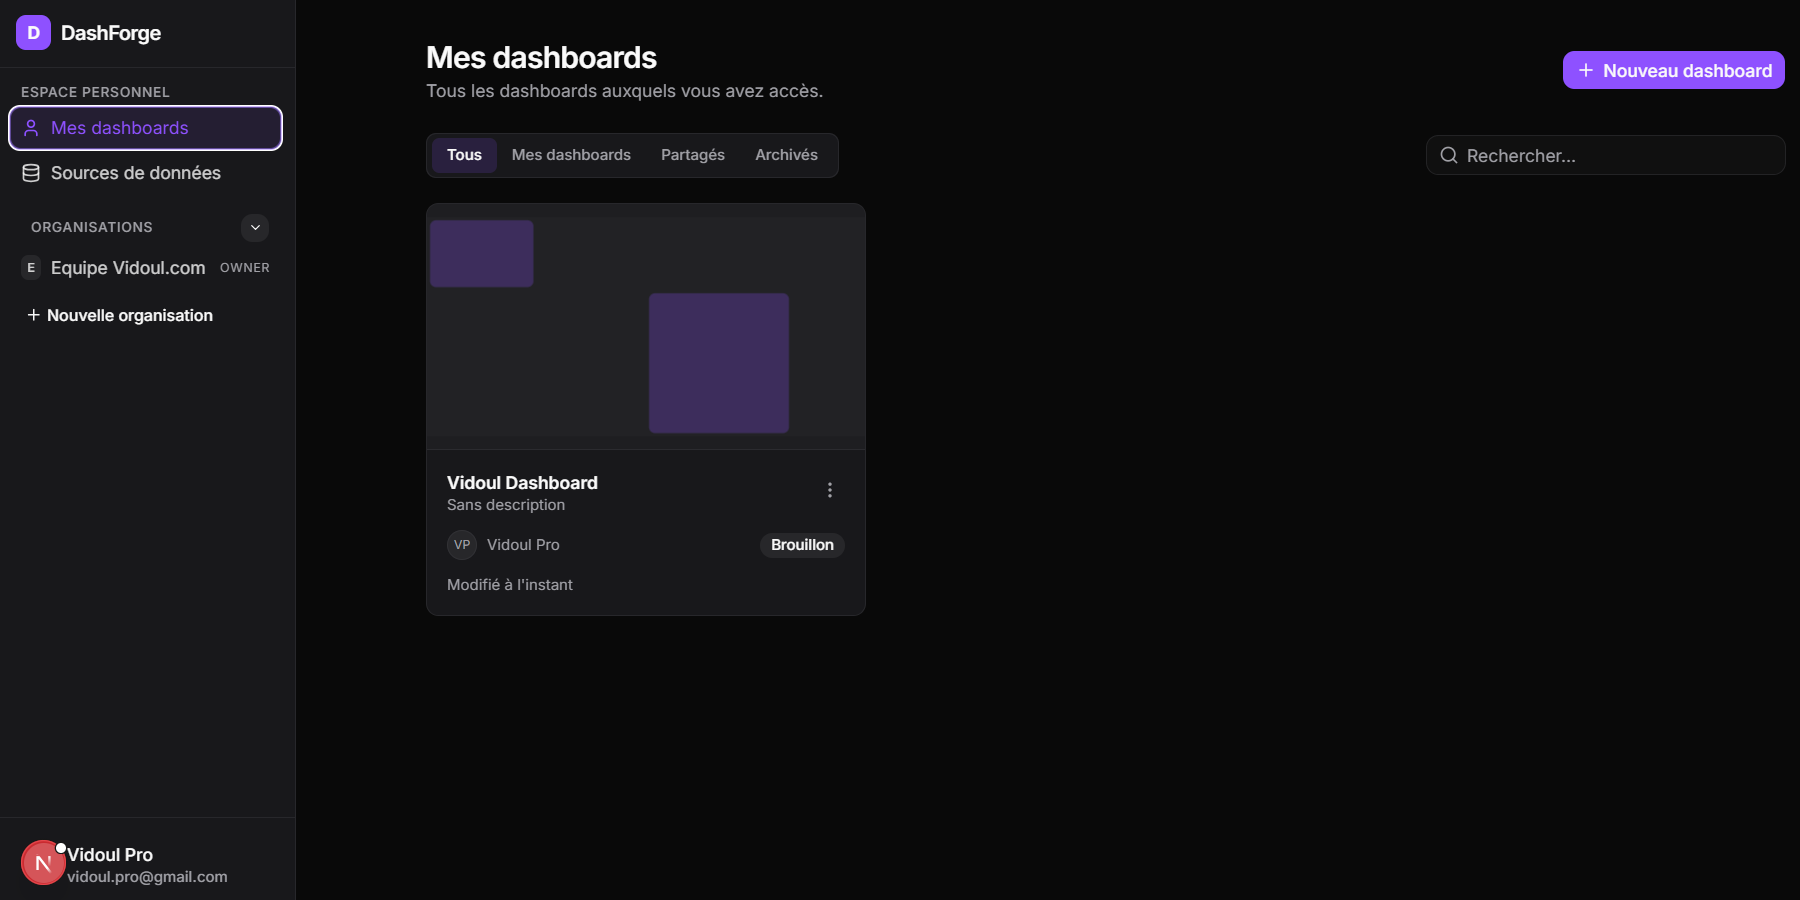Select Equipe Vidoul.com organisation
The width and height of the screenshot is (1800, 900).
pos(146,268)
